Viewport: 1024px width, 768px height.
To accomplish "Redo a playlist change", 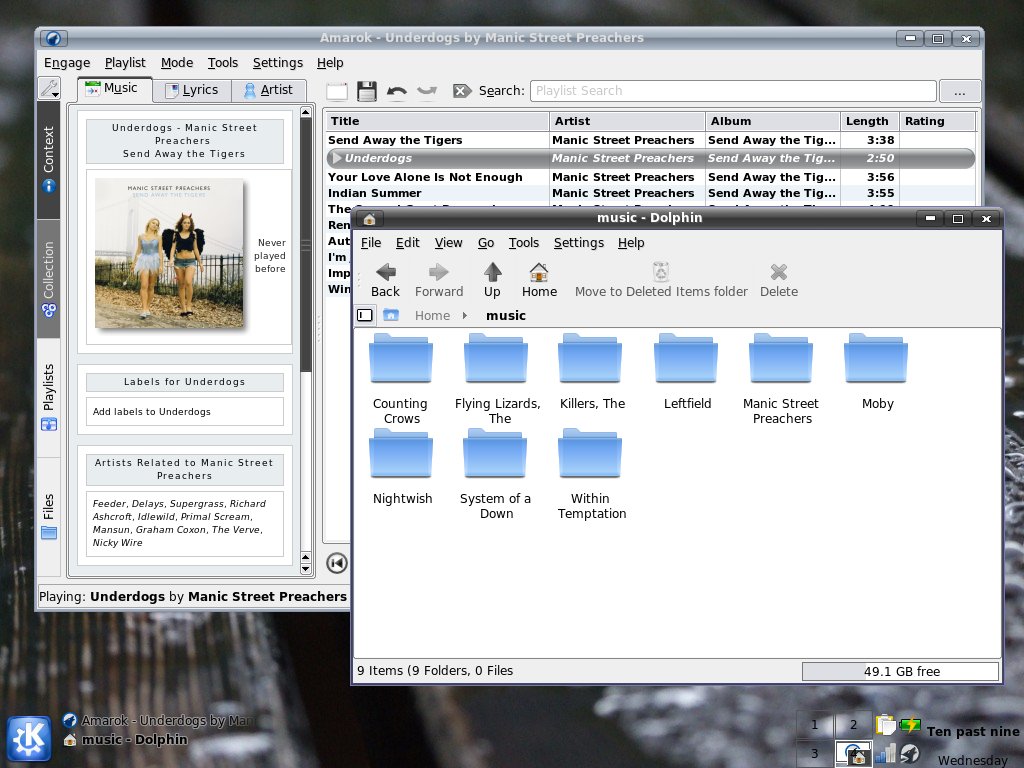I will pyautogui.click(x=425, y=90).
